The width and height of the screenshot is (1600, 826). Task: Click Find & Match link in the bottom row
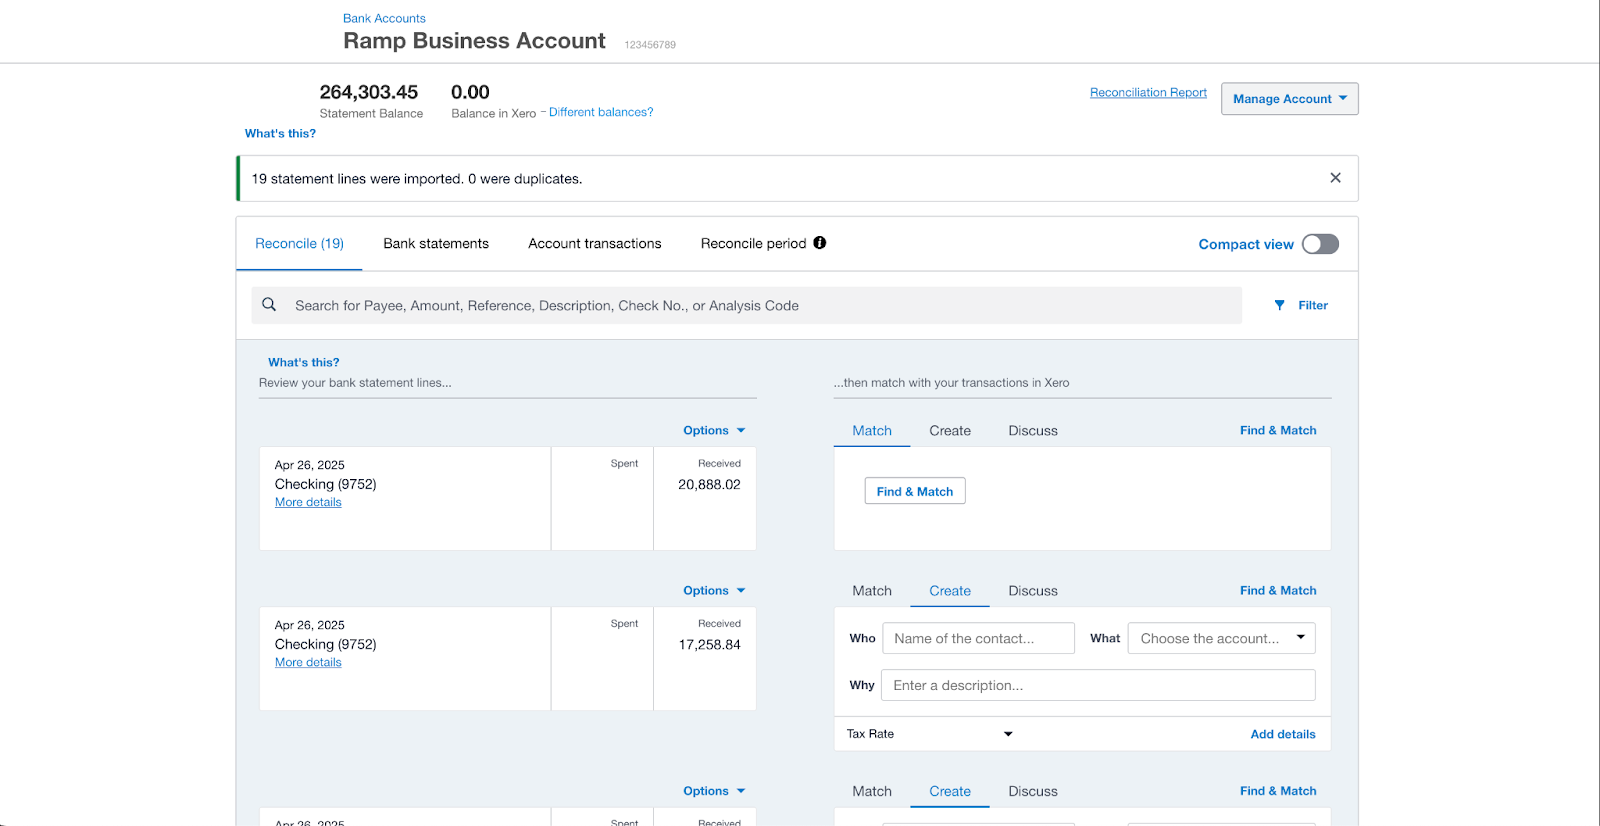tap(1278, 791)
